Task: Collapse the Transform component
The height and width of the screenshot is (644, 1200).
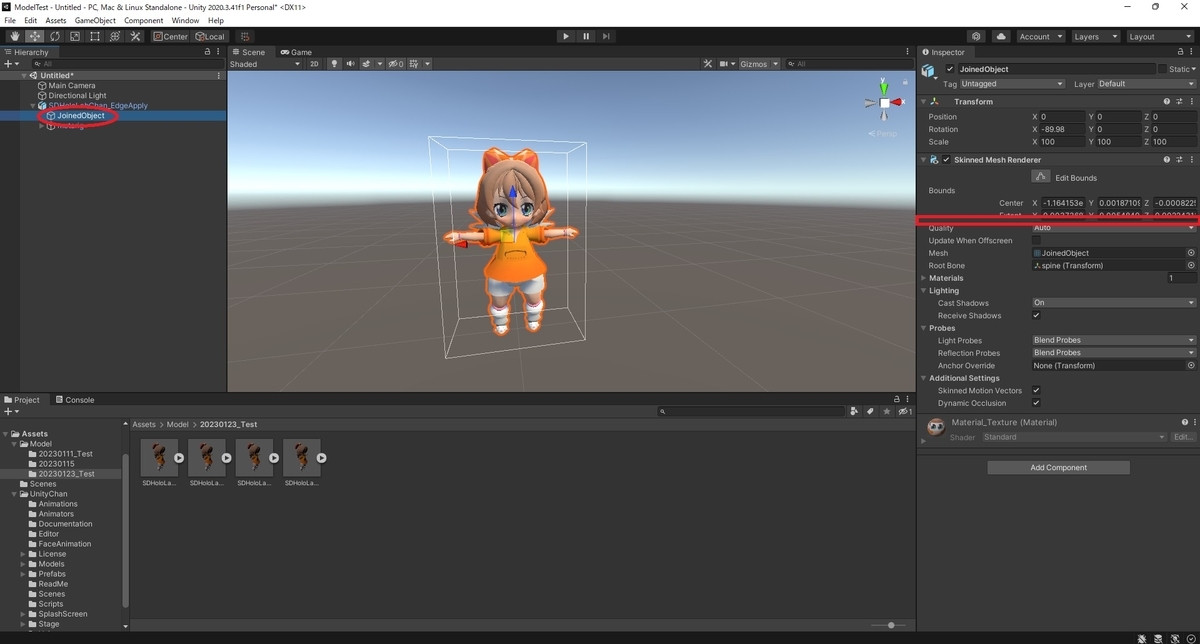Action: pos(924,102)
